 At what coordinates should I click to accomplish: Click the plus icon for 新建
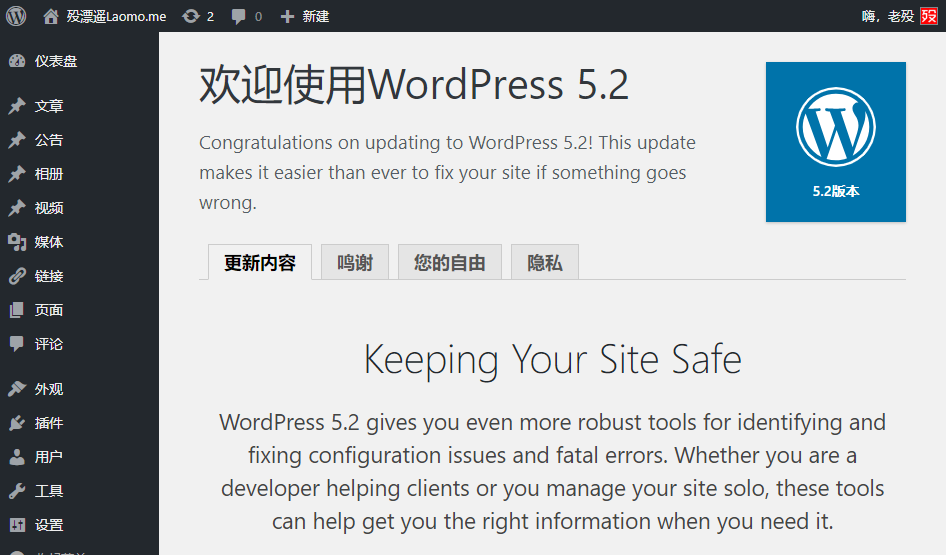tap(287, 16)
